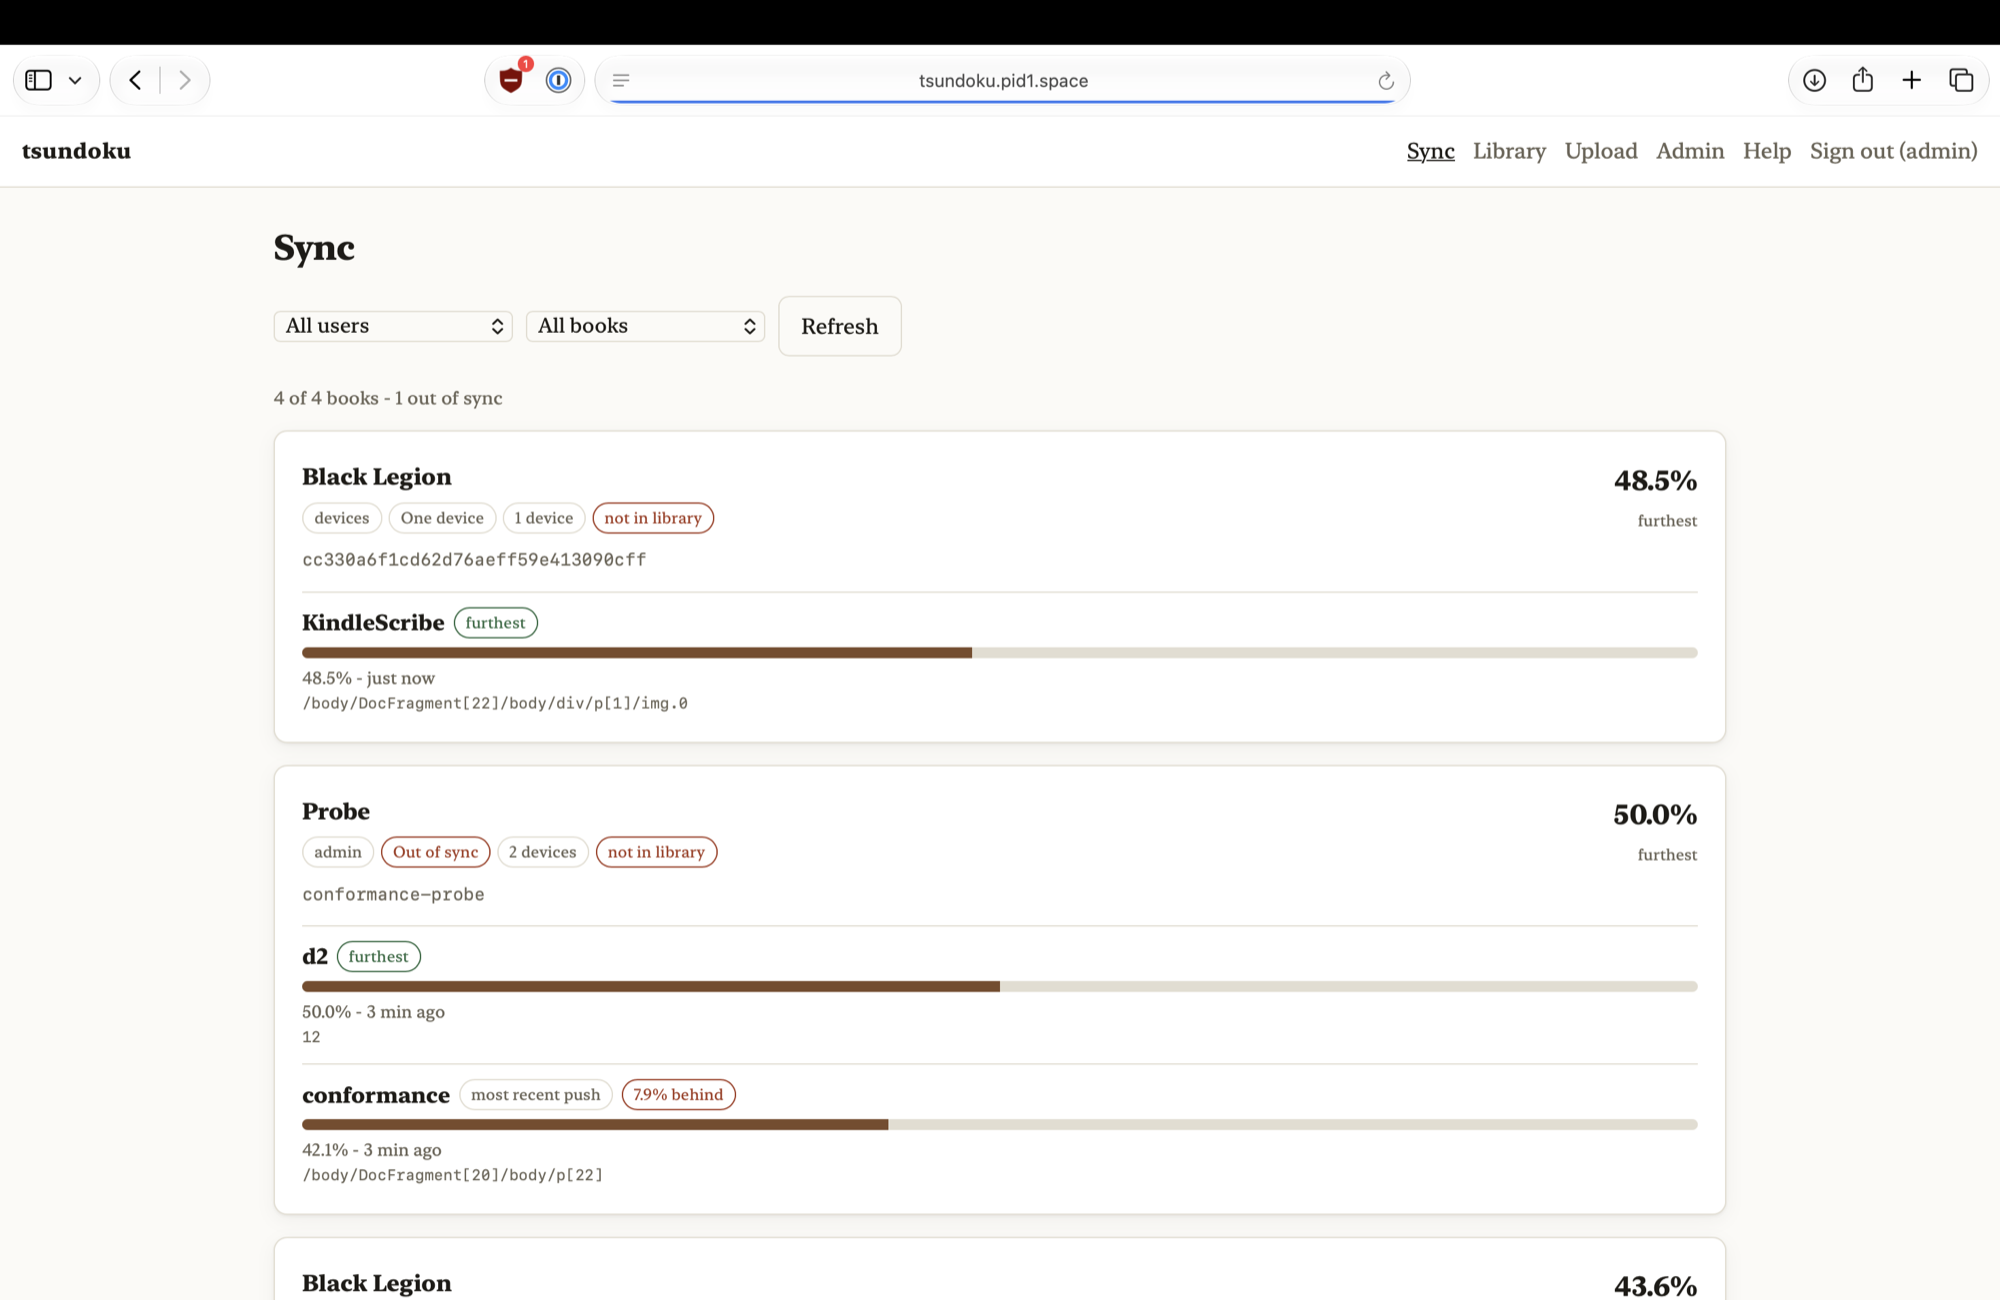Open the sidebar tab group chevron
The height and width of the screenshot is (1300, 2000).
pos(75,80)
